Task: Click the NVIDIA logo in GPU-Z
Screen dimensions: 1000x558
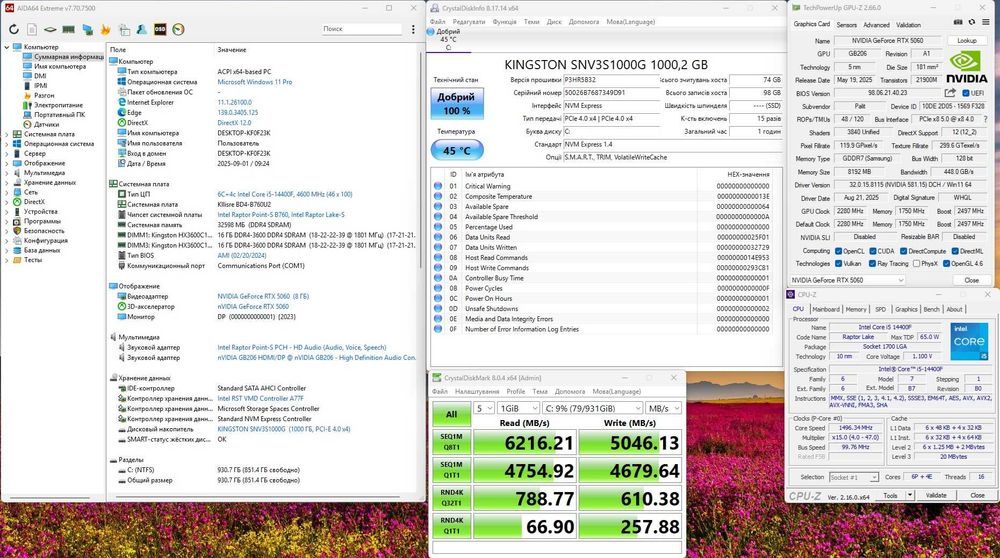Action: click(966, 66)
